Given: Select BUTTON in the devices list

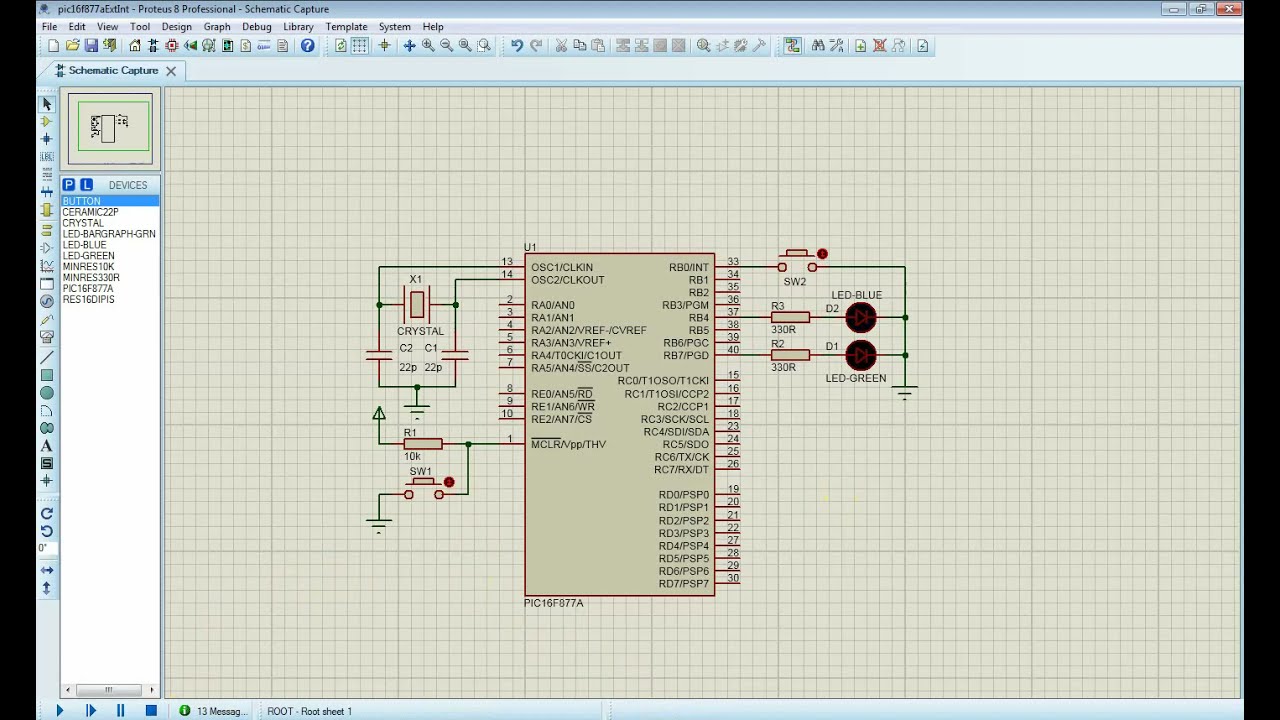Looking at the screenshot, I should [110, 201].
